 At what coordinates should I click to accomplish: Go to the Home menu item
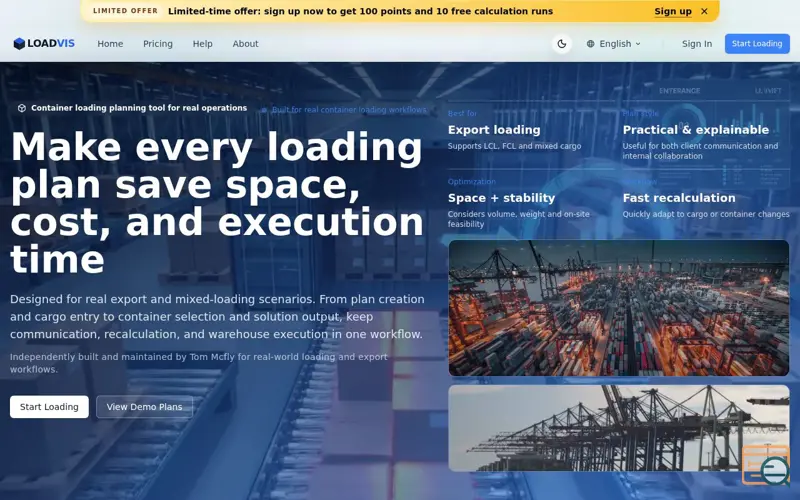110,44
